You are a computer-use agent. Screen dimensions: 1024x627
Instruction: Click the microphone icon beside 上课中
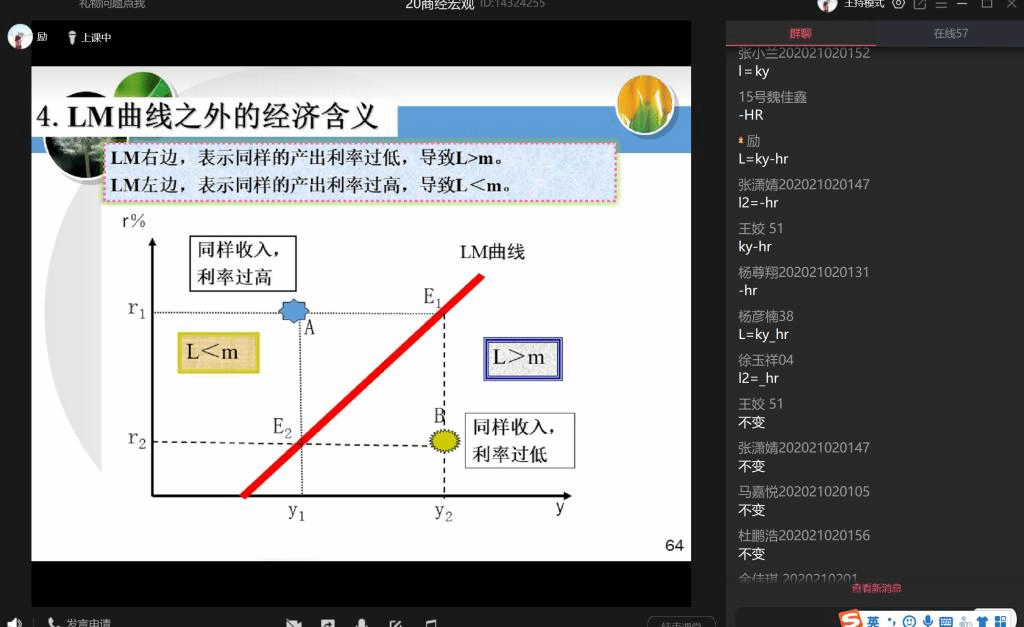click(72, 38)
